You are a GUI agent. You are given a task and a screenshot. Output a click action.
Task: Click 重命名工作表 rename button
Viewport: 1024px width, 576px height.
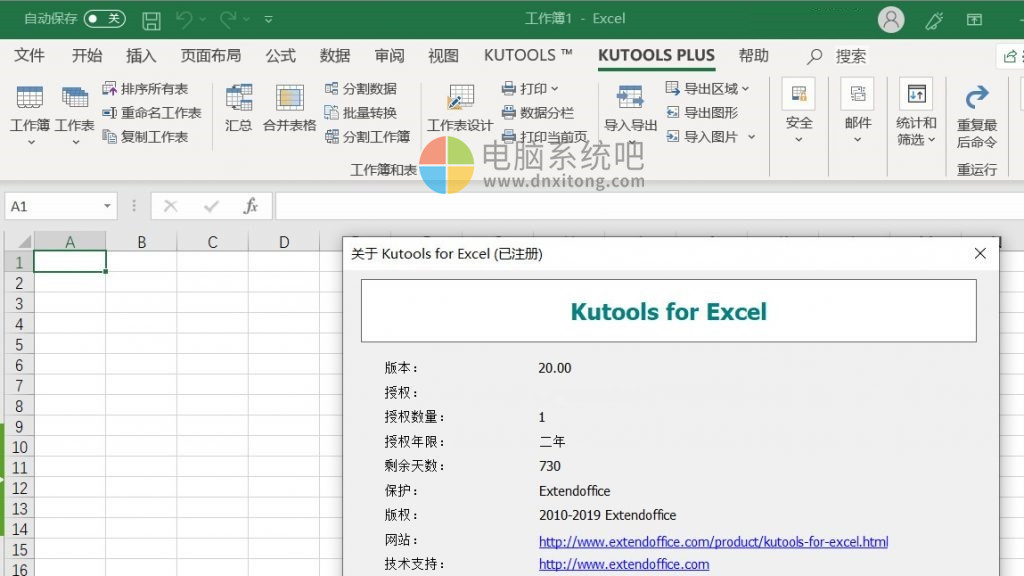[x=152, y=113]
